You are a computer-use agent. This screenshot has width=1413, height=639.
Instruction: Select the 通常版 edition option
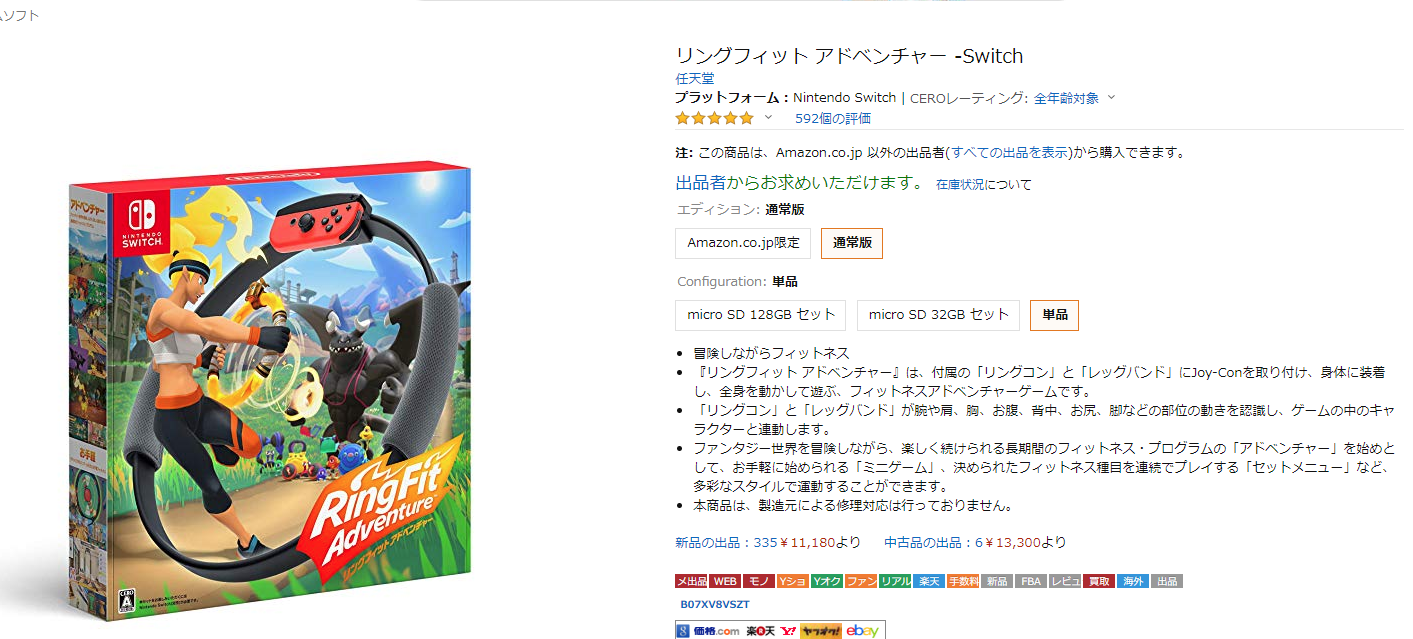click(x=852, y=243)
